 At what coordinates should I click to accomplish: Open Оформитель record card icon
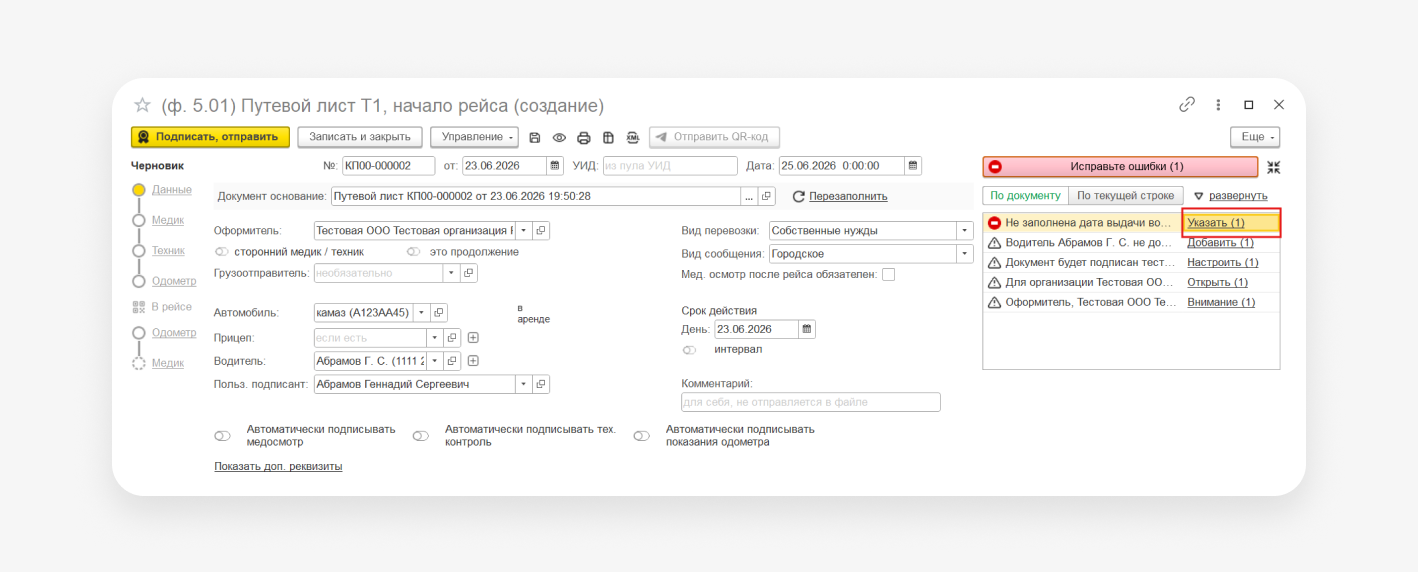pos(541,231)
